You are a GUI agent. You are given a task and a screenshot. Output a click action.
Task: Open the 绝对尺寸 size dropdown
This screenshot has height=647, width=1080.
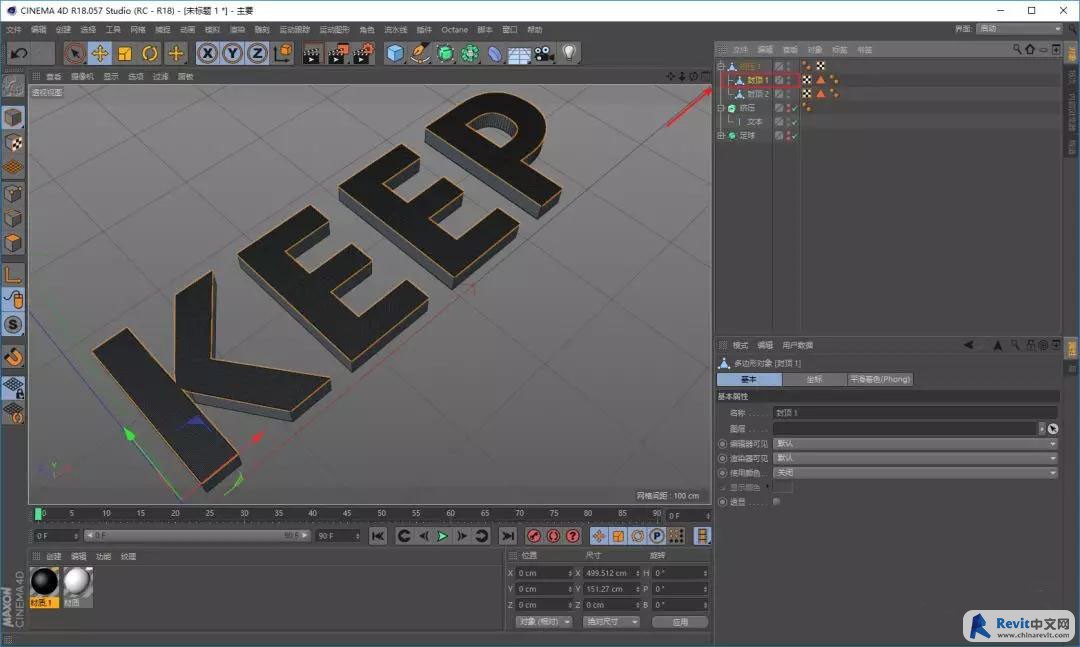(x=611, y=622)
